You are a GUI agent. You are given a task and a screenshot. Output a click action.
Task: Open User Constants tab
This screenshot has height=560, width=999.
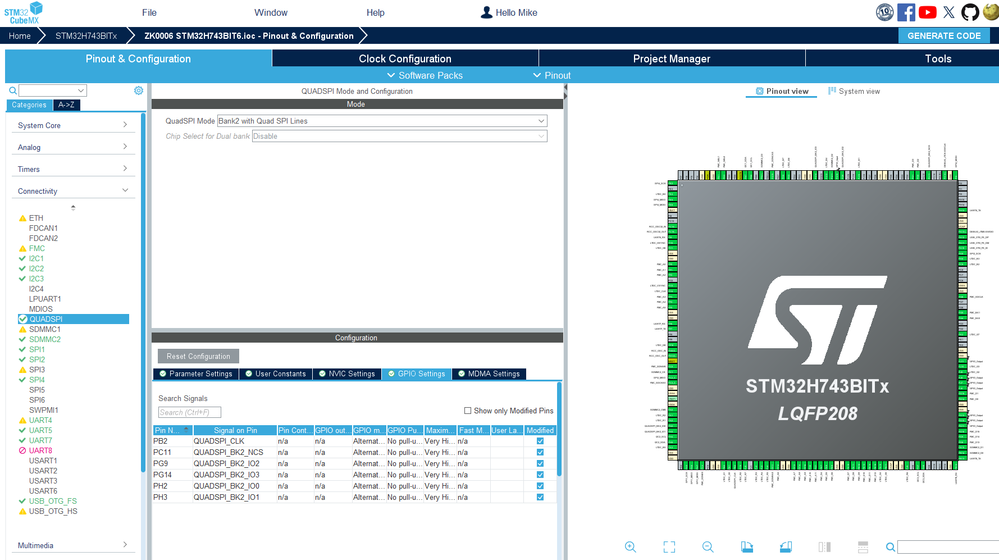tap(275, 374)
